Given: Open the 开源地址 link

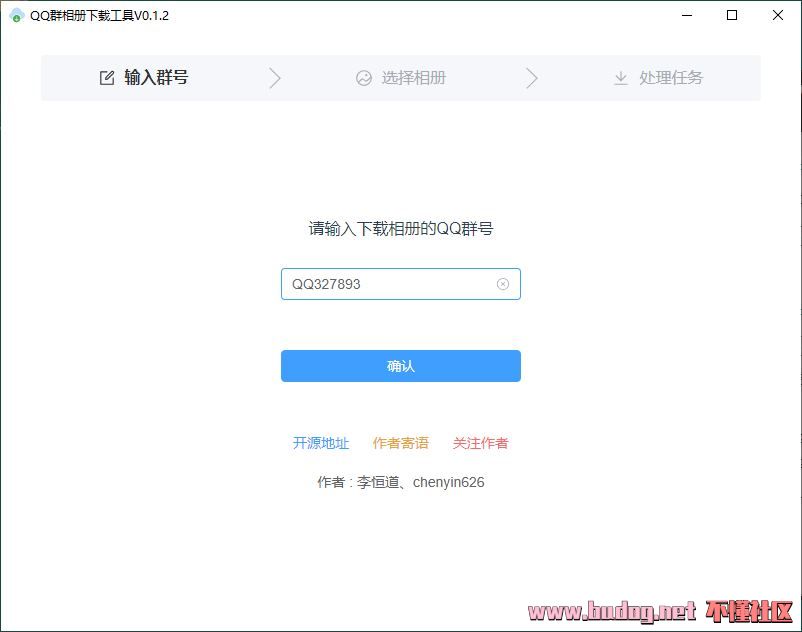Looking at the screenshot, I should (321, 443).
